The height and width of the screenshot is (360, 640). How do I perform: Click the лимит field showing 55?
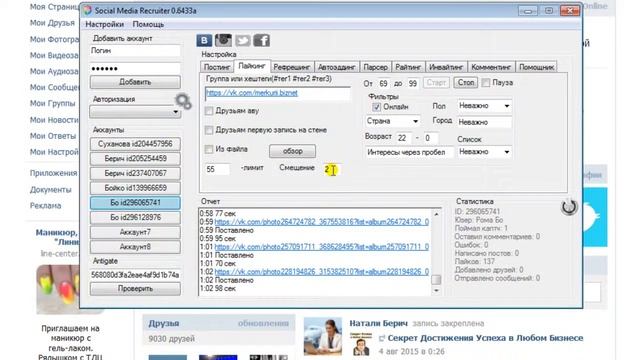pos(217,169)
